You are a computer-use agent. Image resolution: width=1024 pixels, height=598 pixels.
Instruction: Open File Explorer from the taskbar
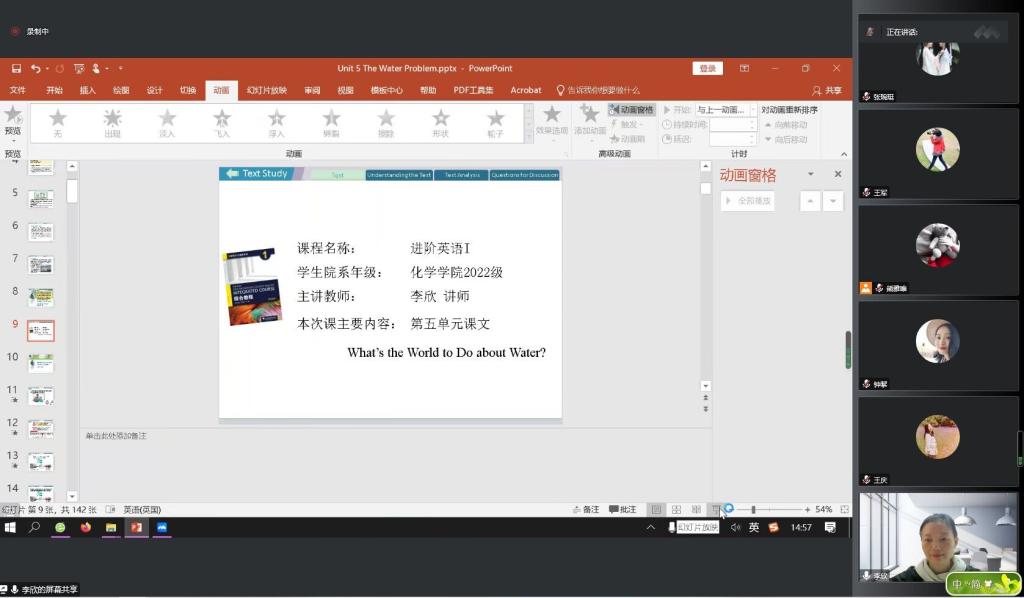111,527
